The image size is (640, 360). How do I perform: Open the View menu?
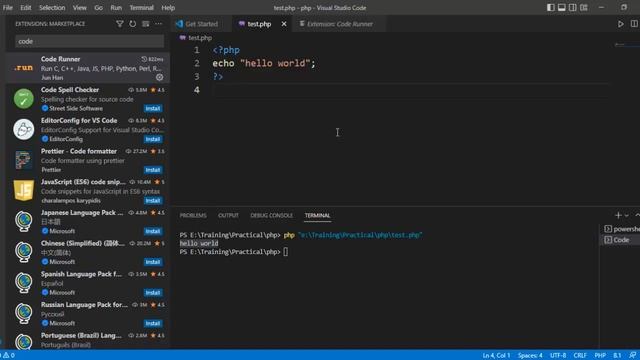(79, 7)
